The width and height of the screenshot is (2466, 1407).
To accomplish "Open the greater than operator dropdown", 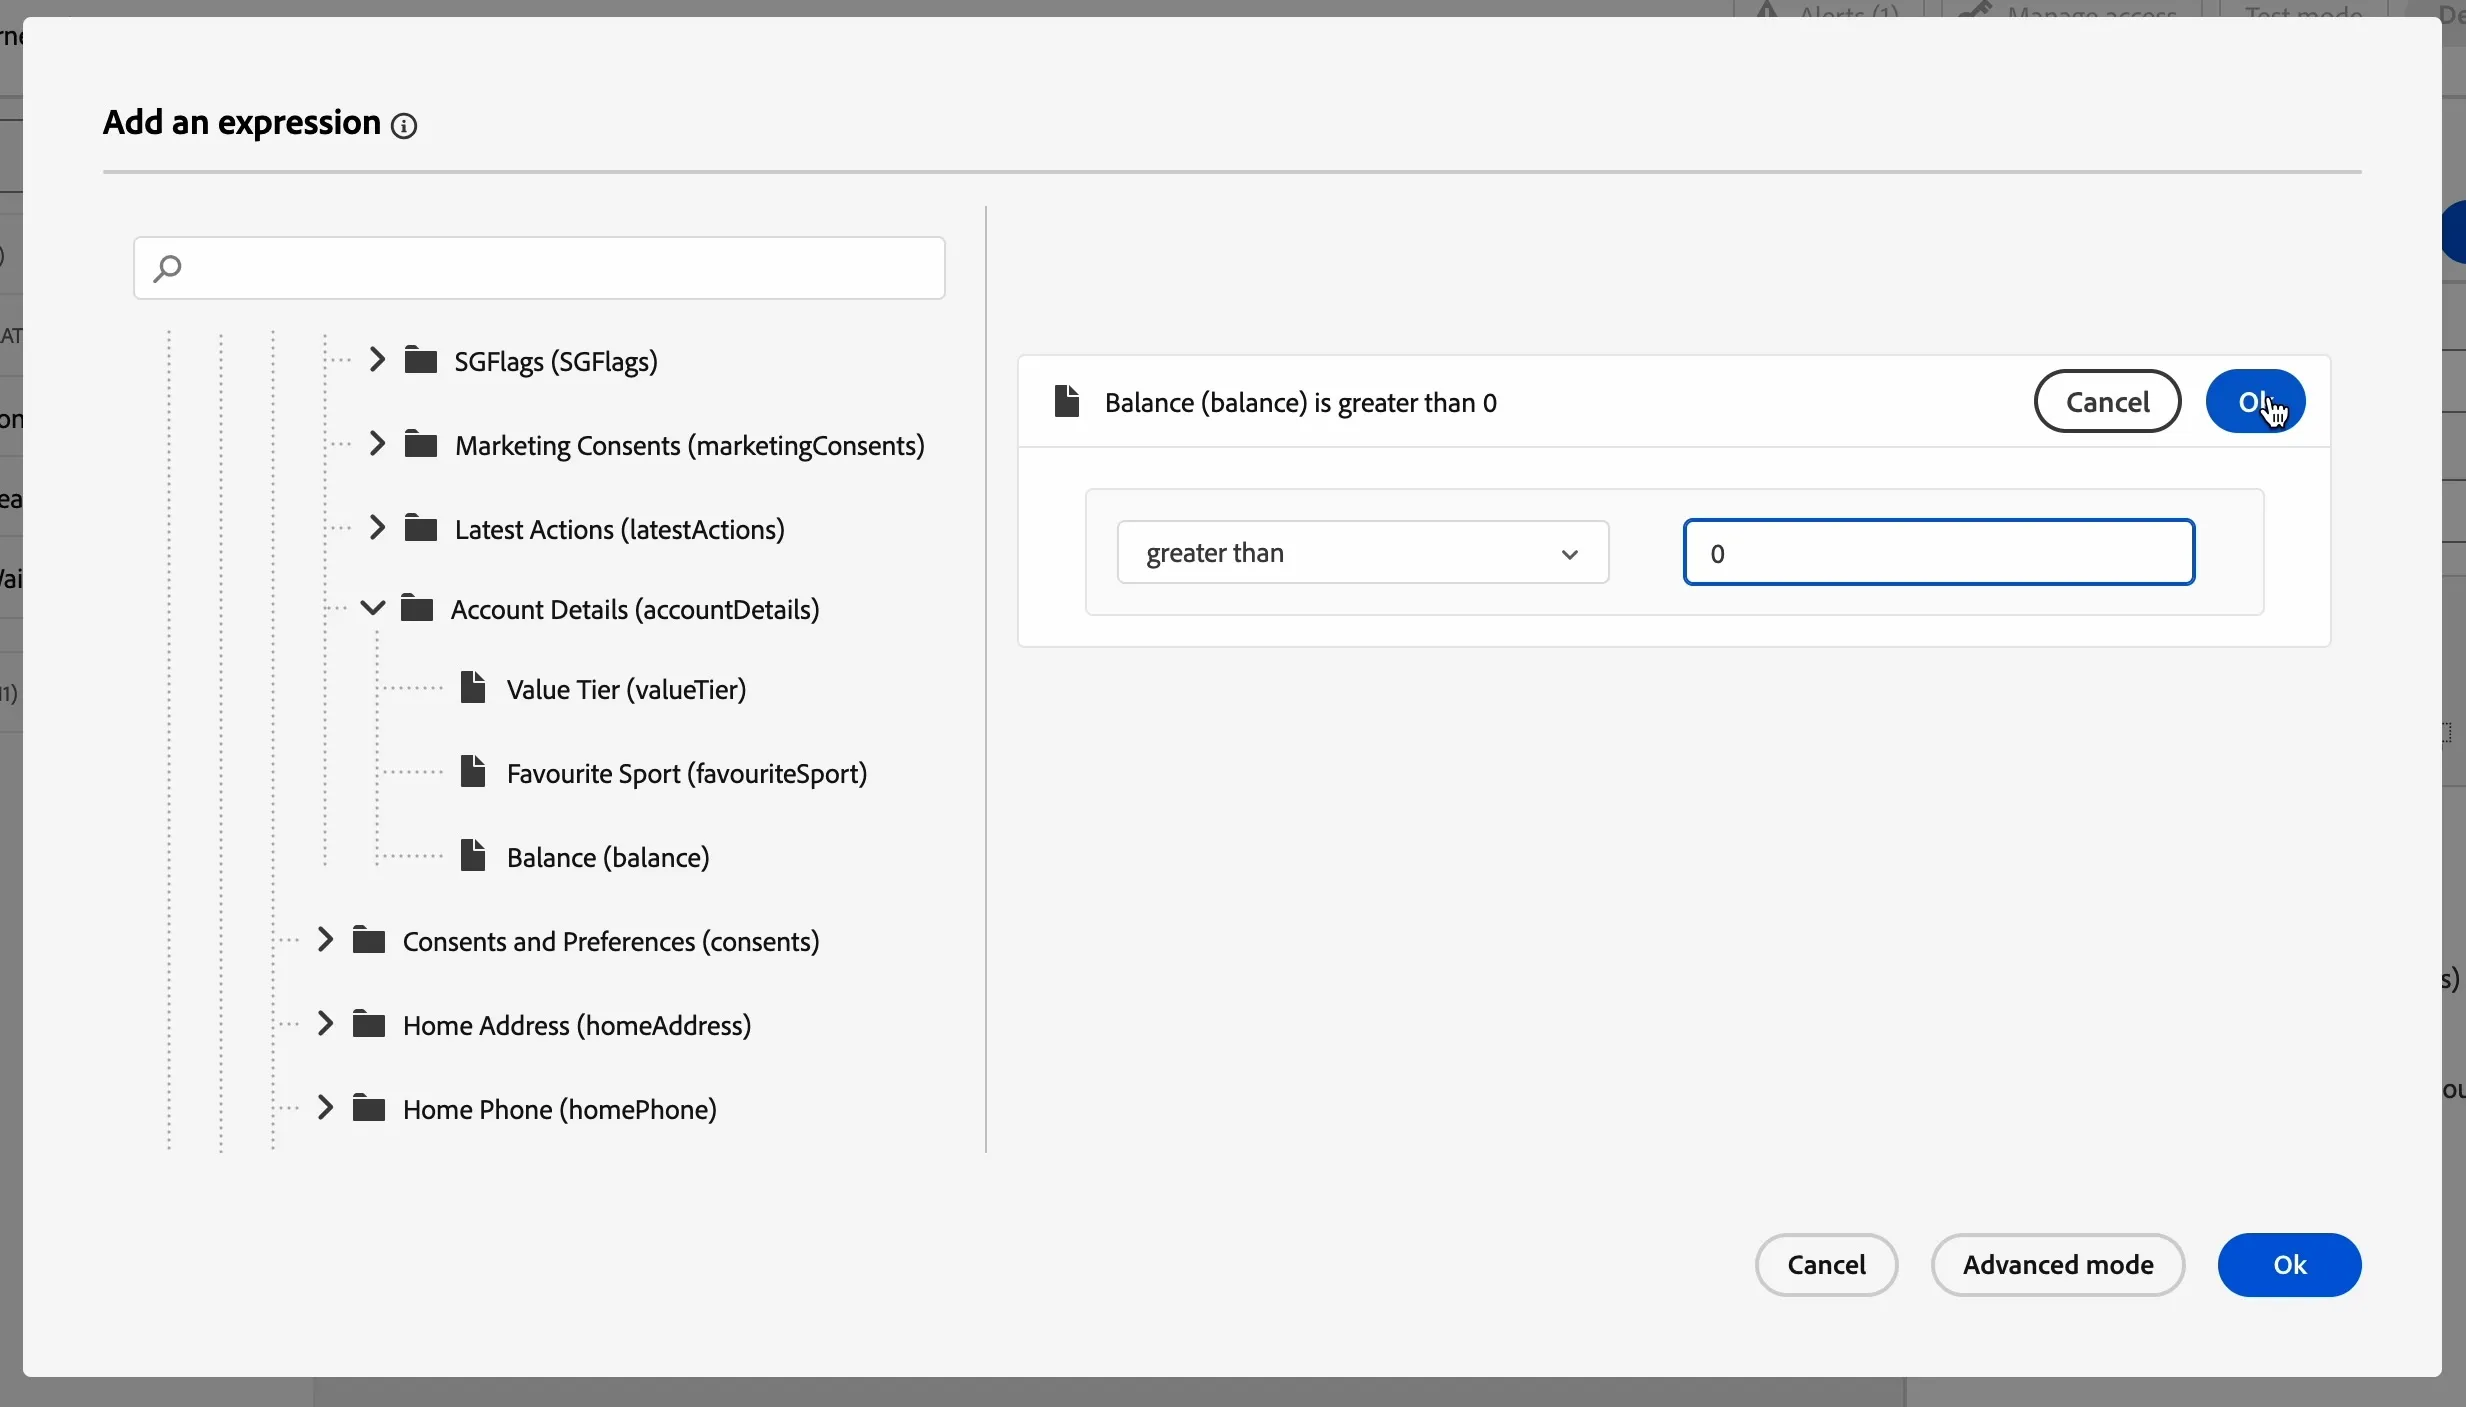I will pyautogui.click(x=1363, y=552).
